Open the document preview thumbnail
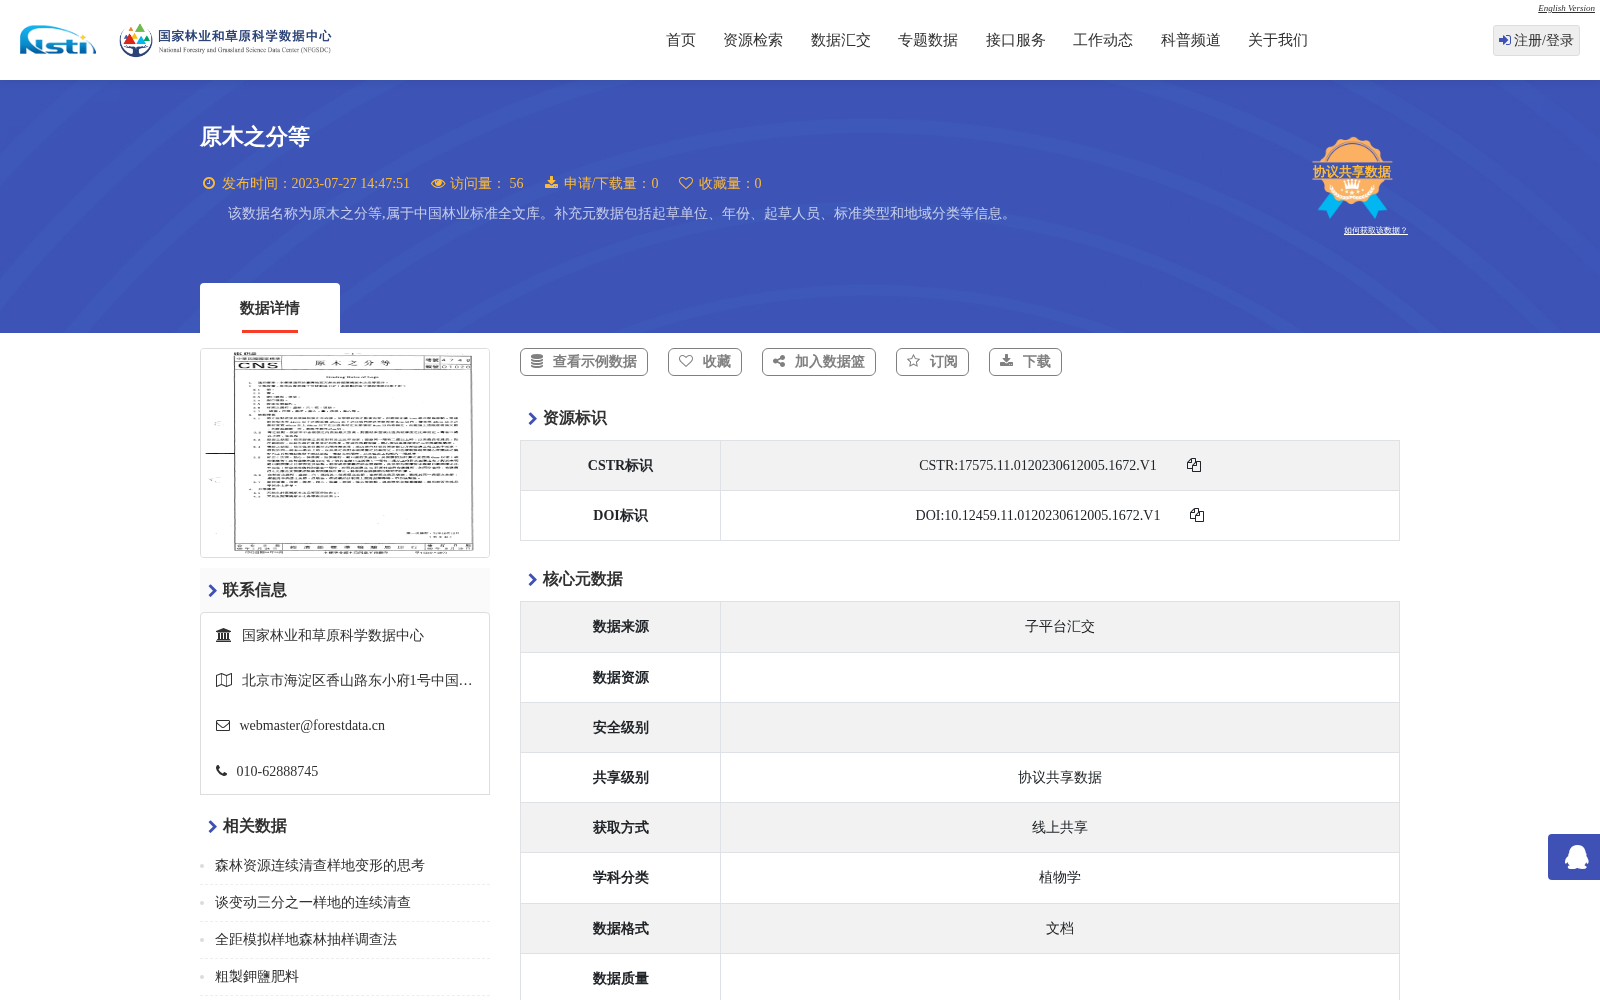Screen dimensions: 1600x1000 345,453
